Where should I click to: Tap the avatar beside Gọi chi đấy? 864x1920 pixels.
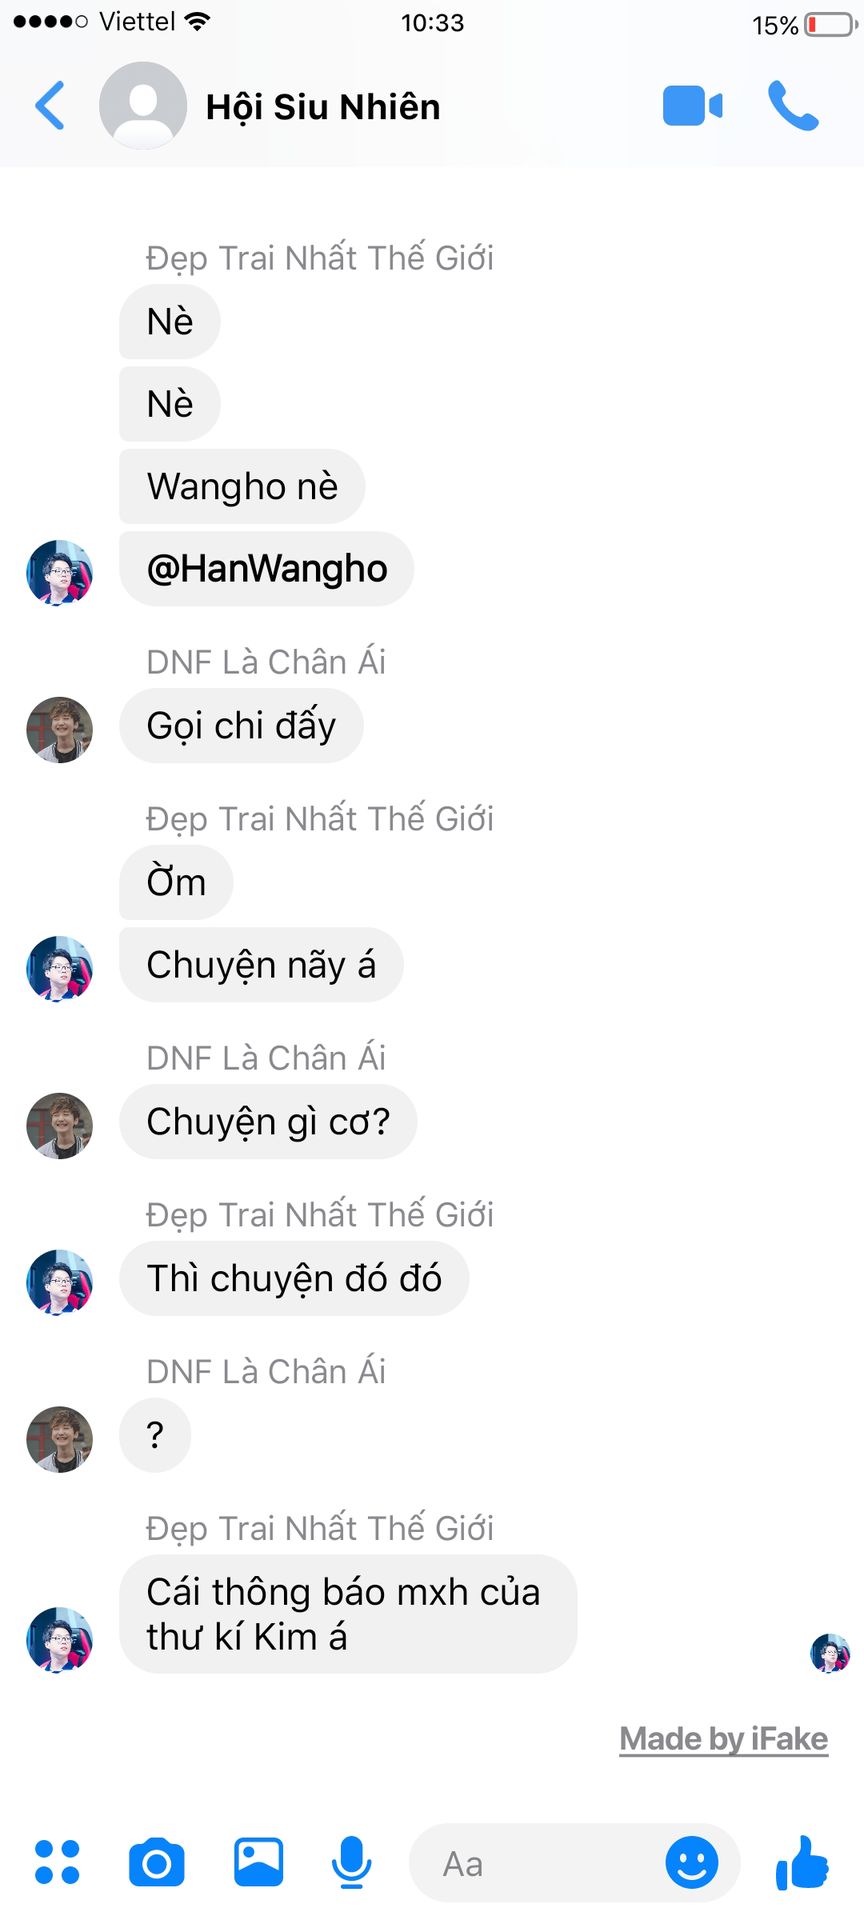[60, 730]
